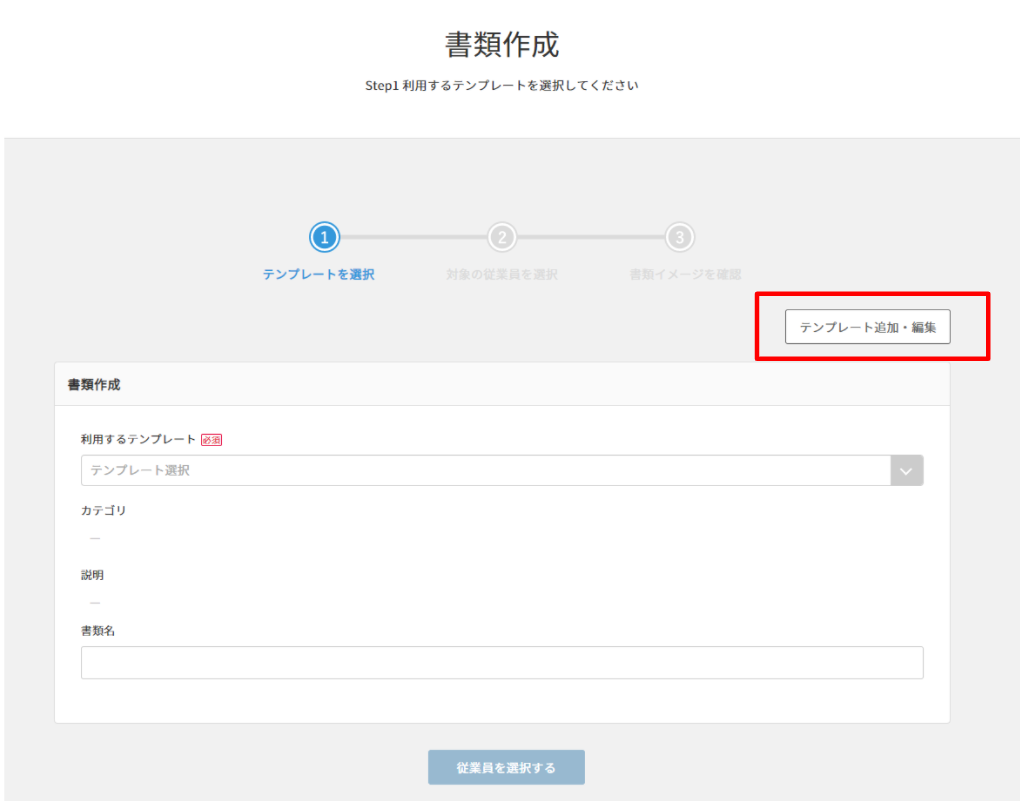
Task: Click the 説明 field label
Action: tap(92, 575)
